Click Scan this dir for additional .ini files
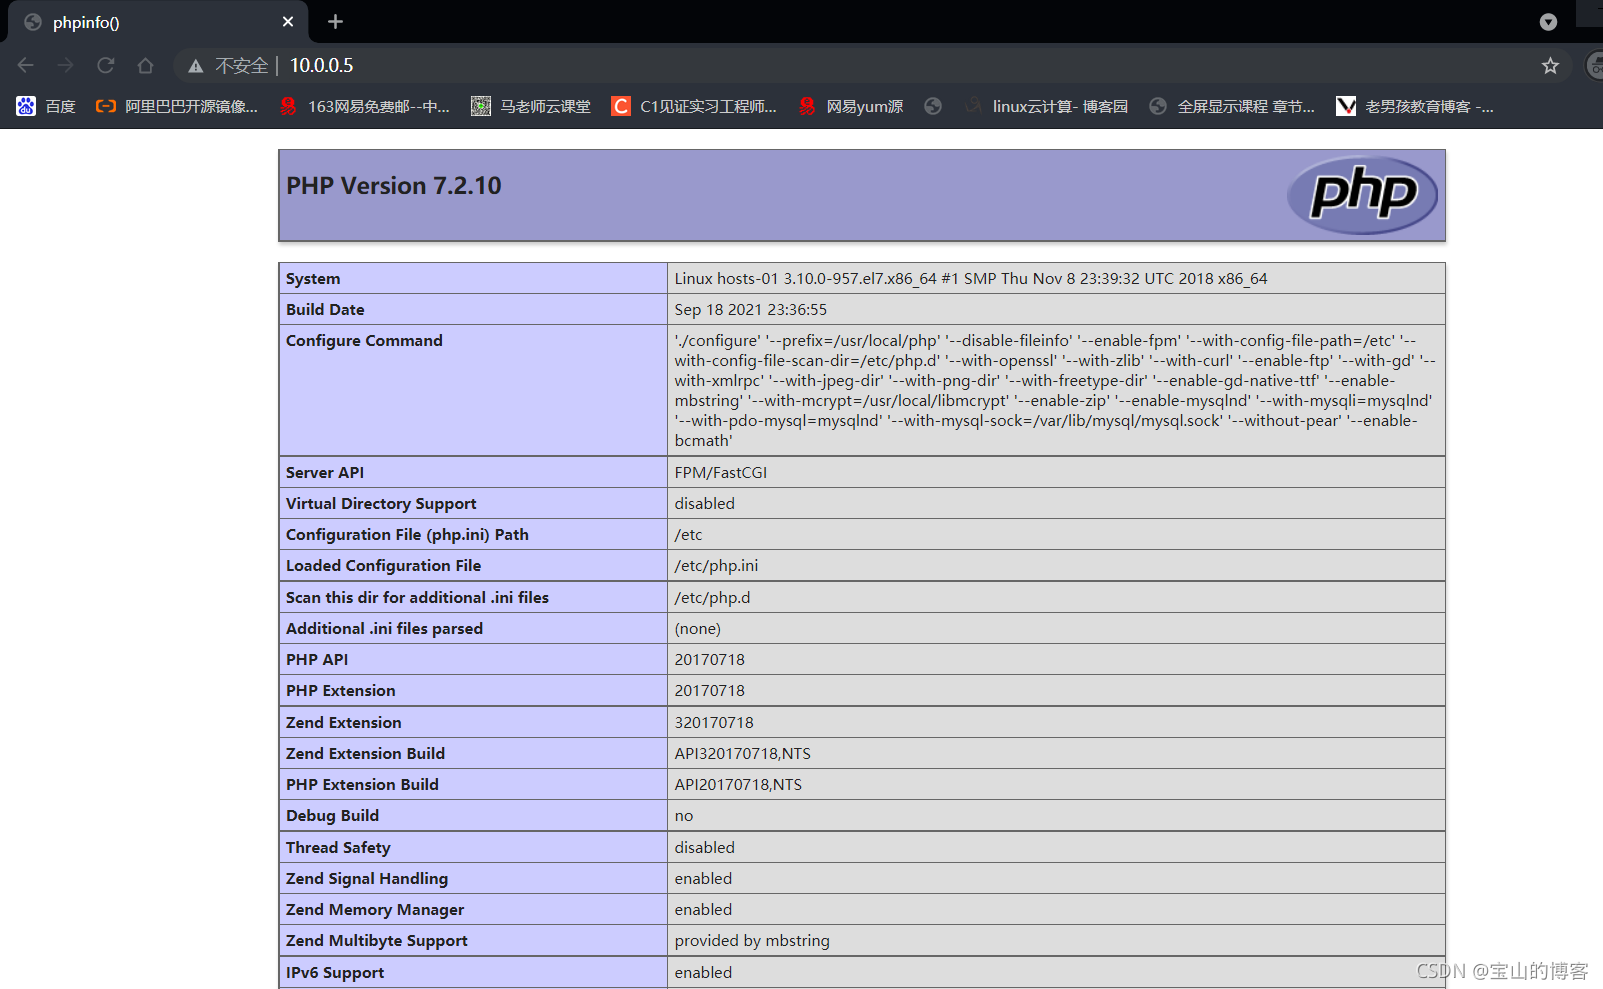The image size is (1603, 989). click(417, 598)
